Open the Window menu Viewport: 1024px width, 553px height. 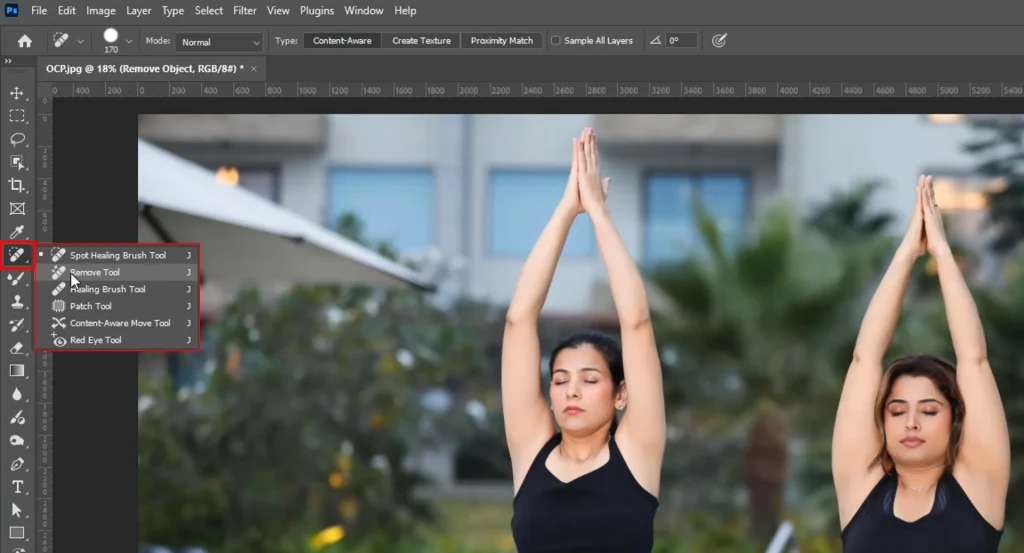pyautogui.click(x=364, y=10)
